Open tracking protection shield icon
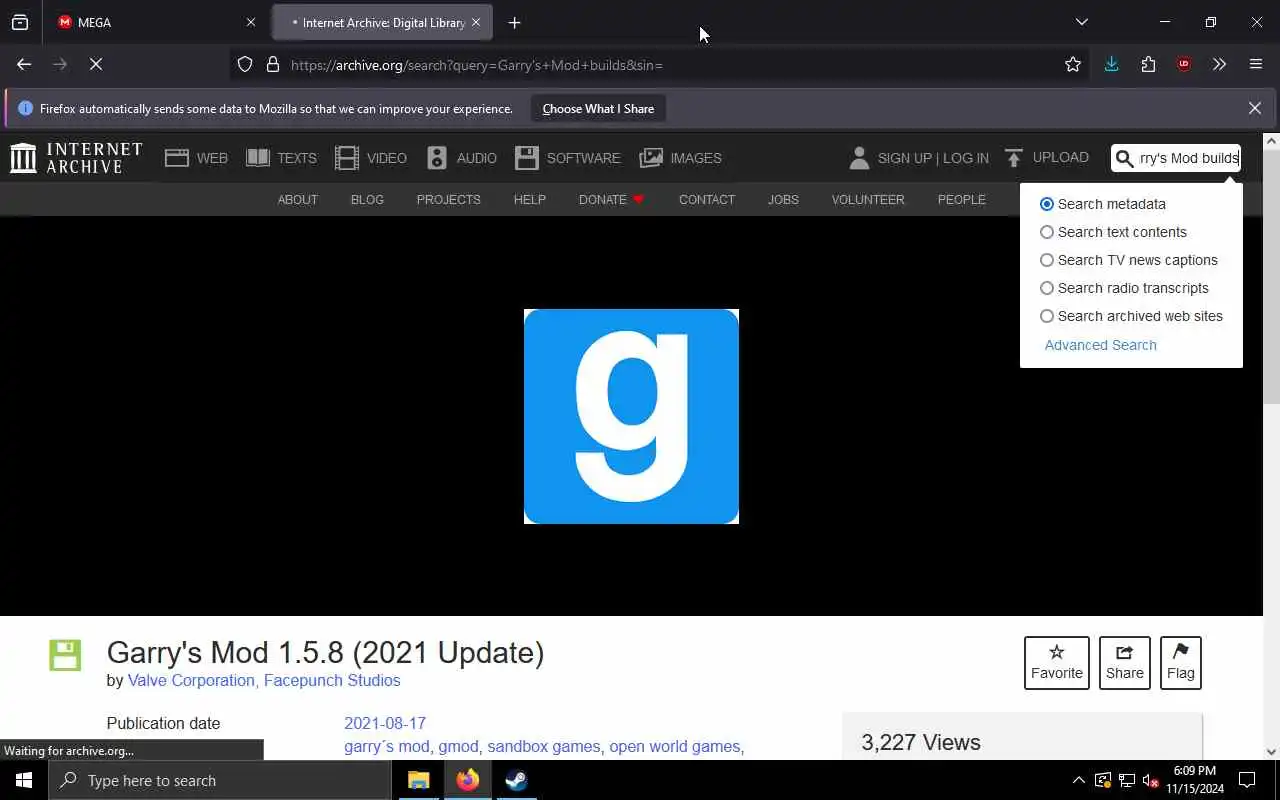Screen dimensions: 1280x800 (245, 65)
